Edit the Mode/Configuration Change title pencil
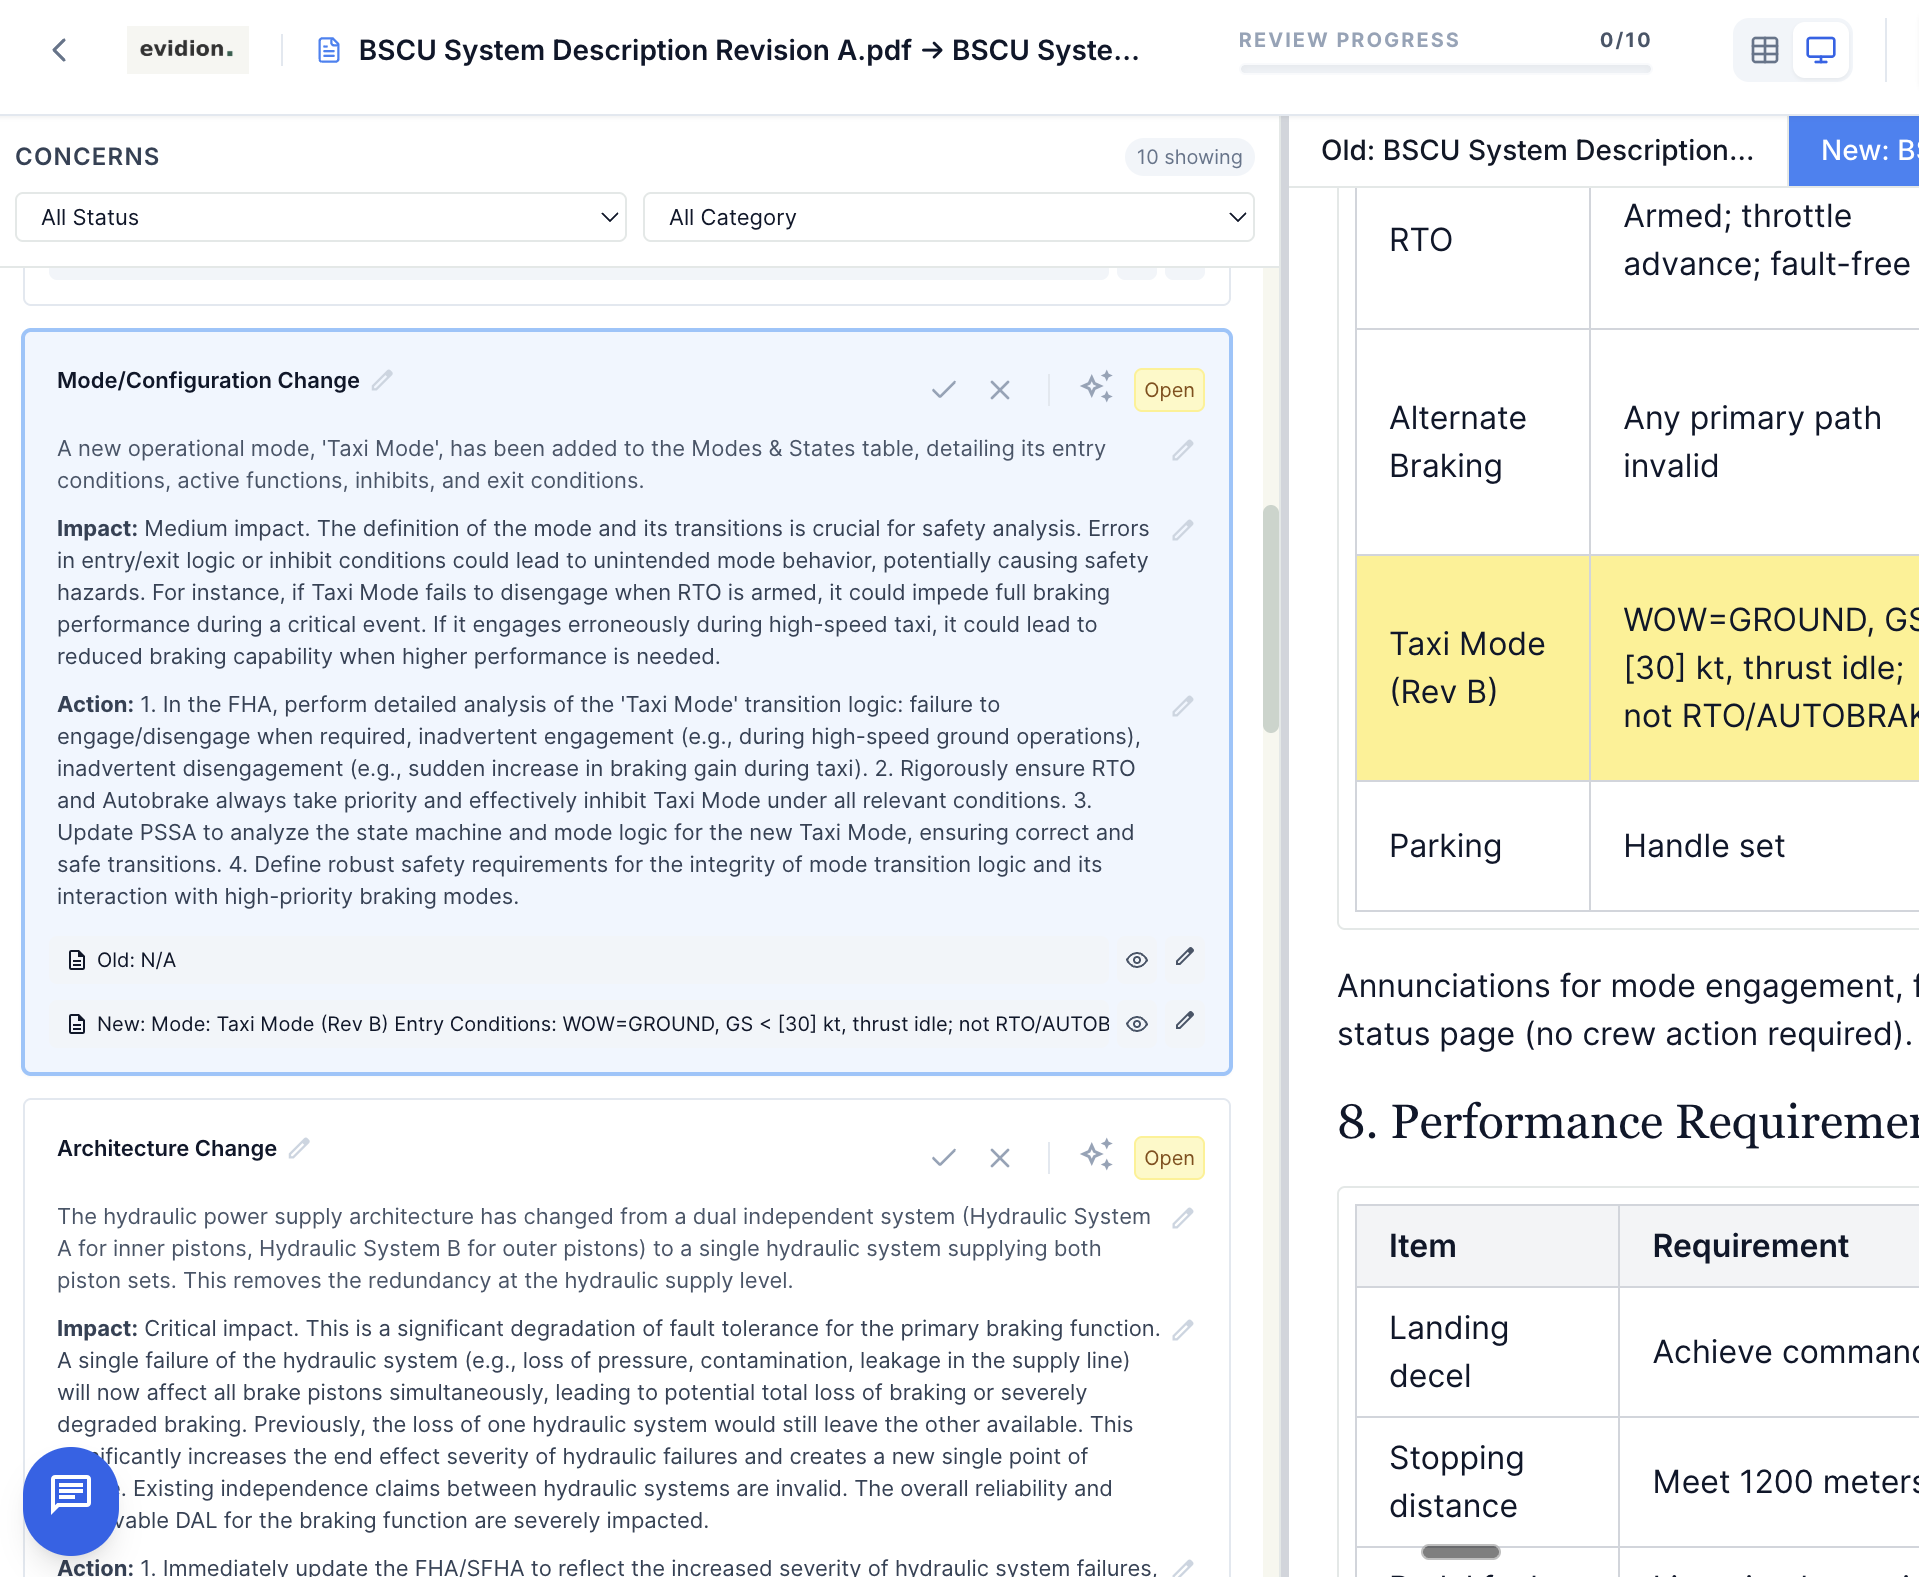Screen dimensions: 1919x1577 tap(382, 381)
